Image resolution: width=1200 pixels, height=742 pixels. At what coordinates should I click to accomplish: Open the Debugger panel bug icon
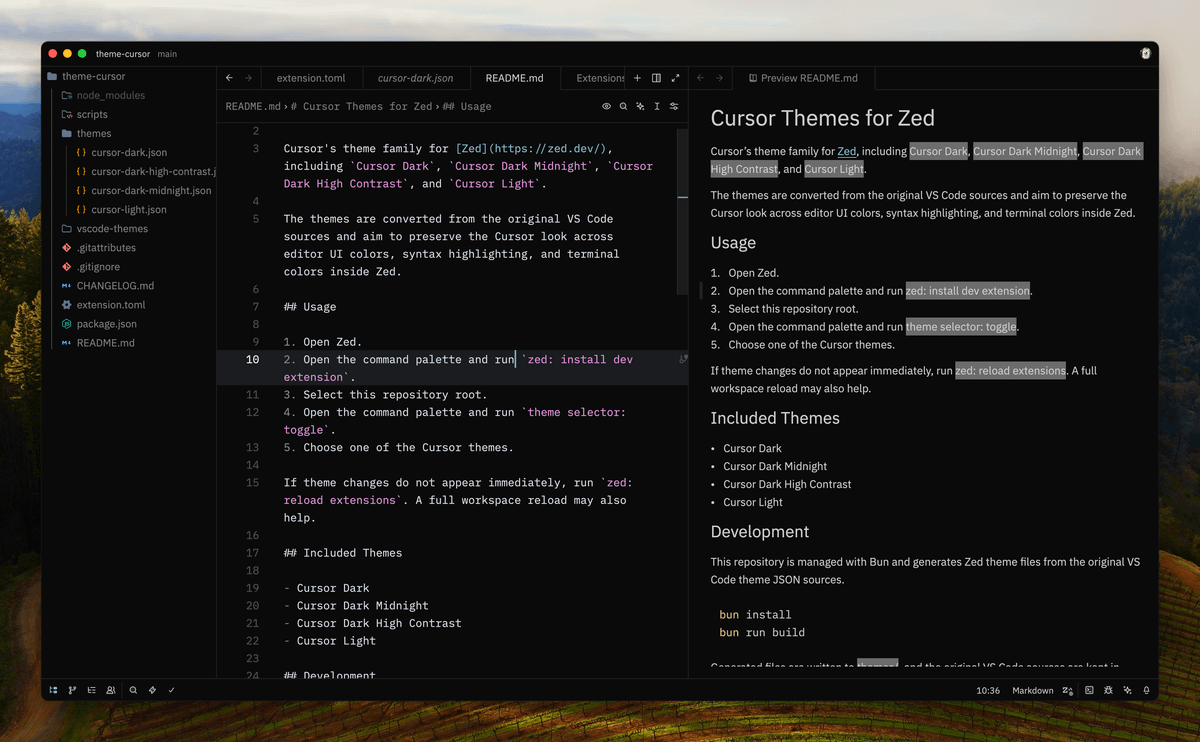pos(1108,690)
